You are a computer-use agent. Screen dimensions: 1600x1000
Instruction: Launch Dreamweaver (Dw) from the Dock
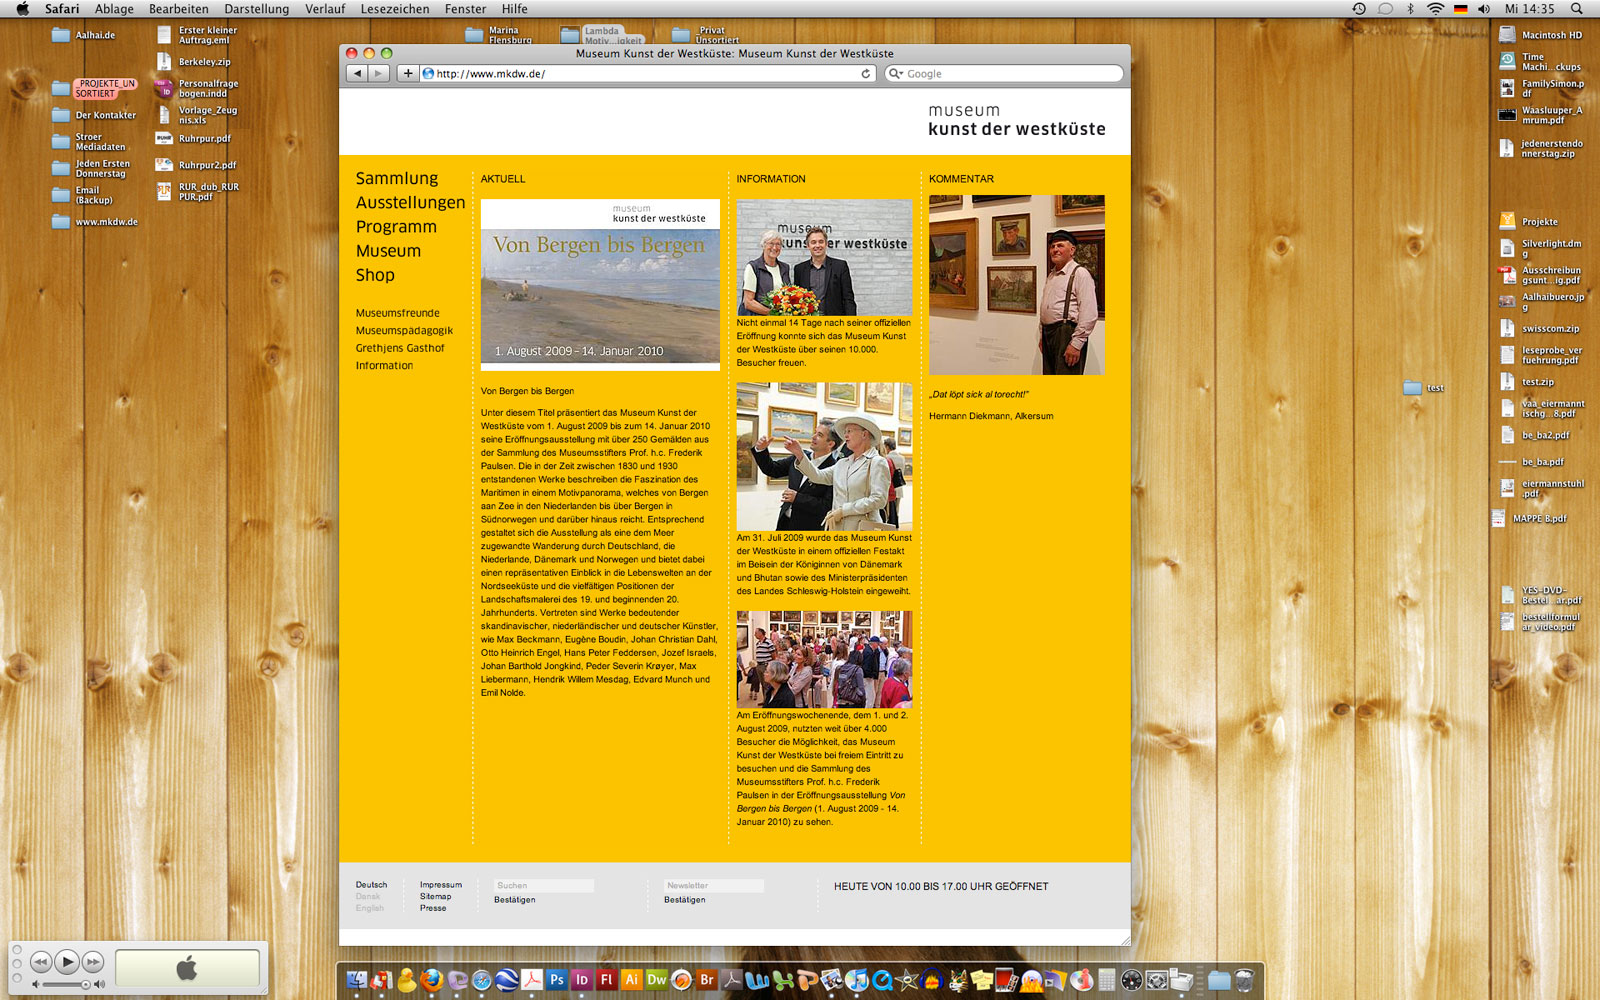click(656, 980)
